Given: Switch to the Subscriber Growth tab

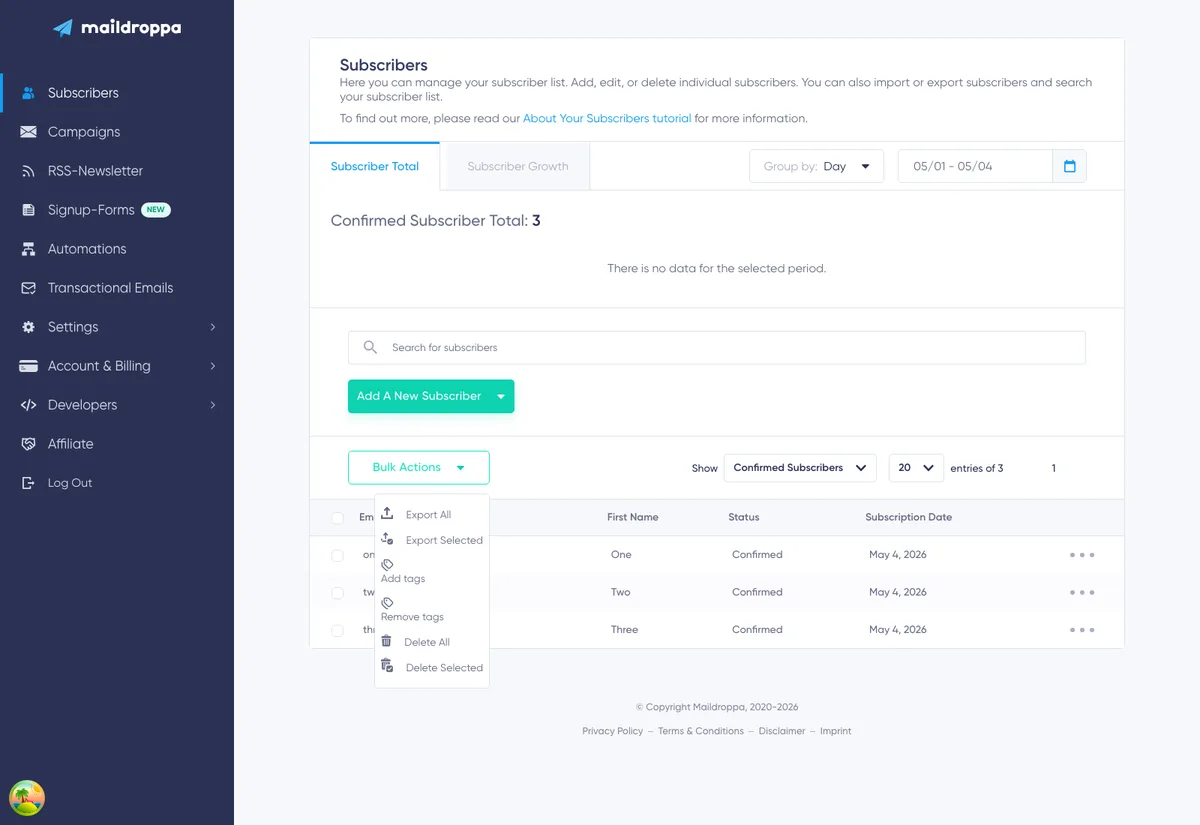Looking at the screenshot, I should (517, 166).
